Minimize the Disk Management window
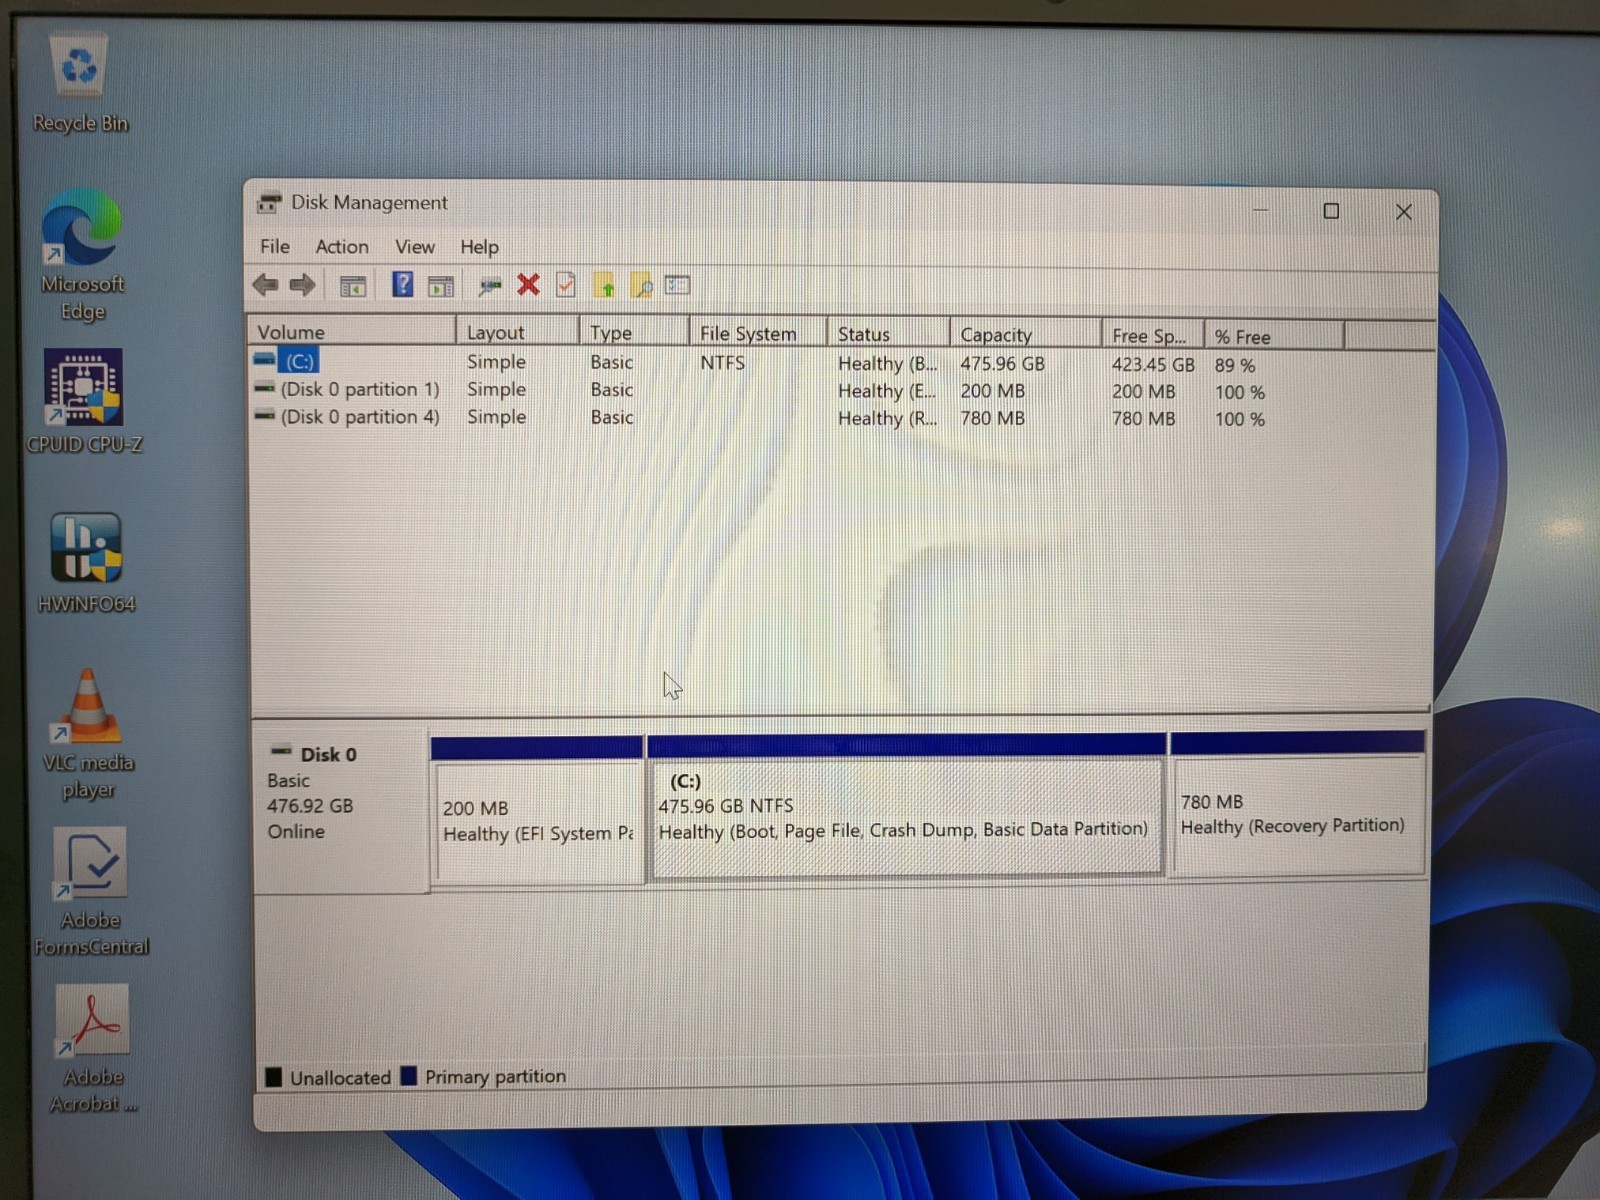 pos(1261,210)
